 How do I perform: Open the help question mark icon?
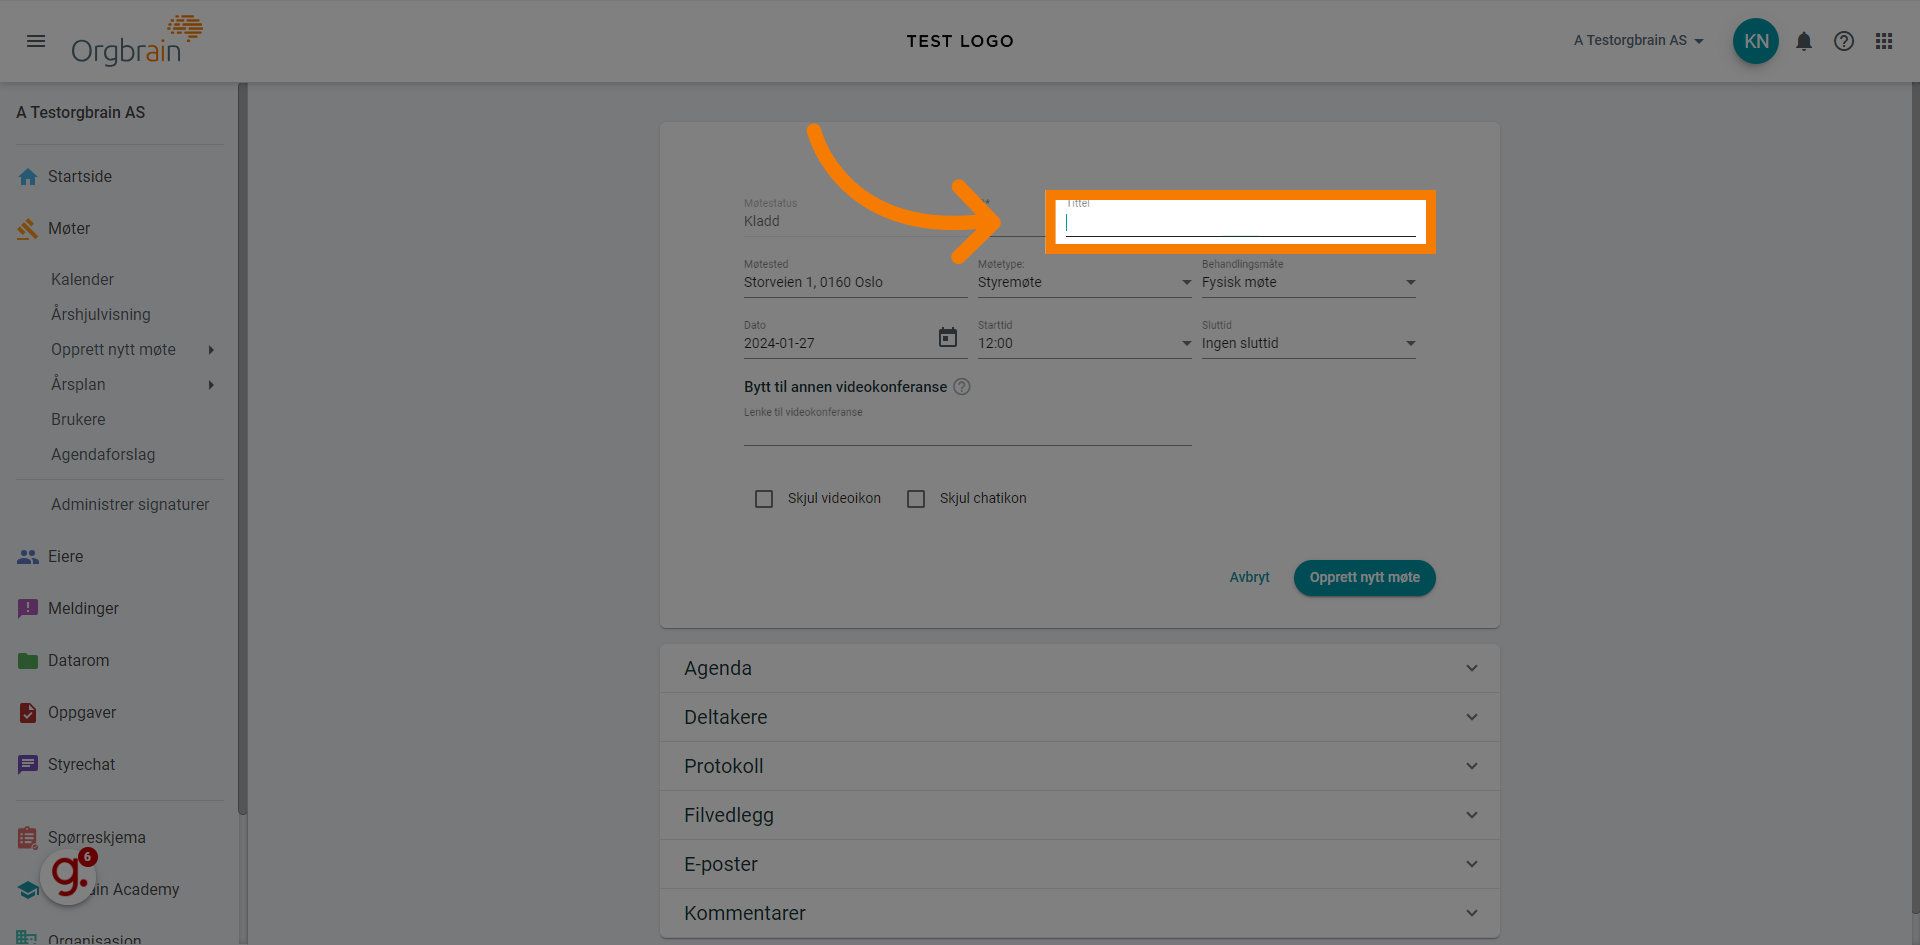(x=1844, y=41)
